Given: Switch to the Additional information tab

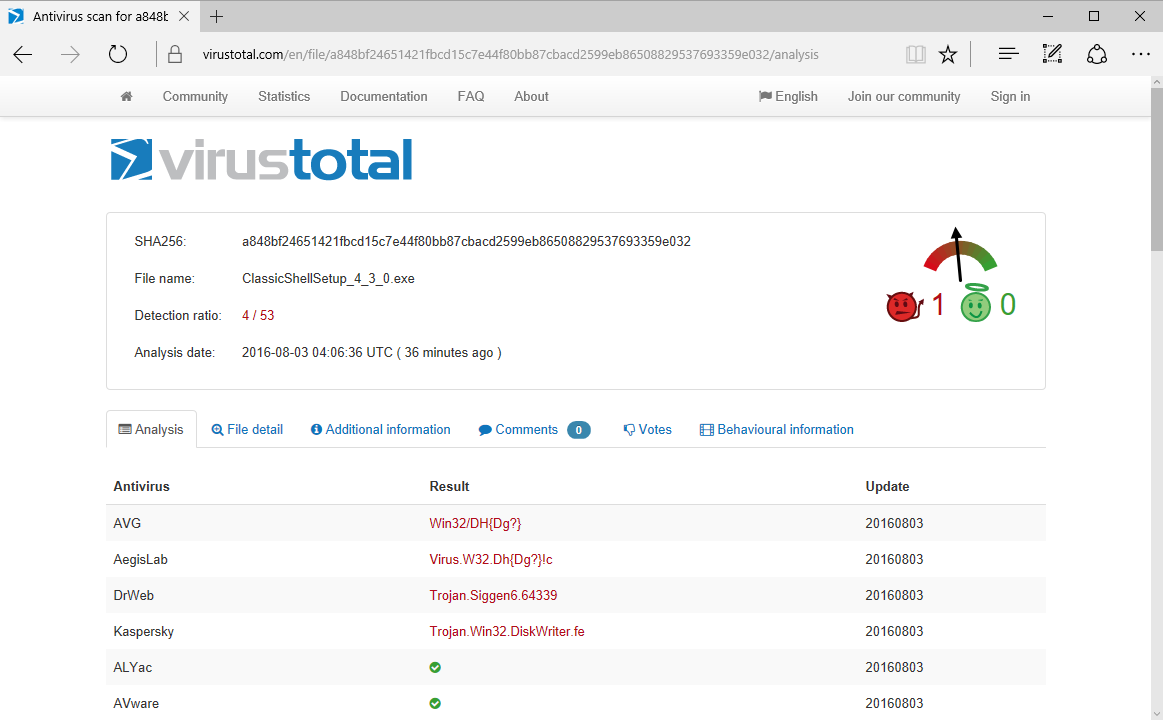Looking at the screenshot, I should click(x=380, y=429).
